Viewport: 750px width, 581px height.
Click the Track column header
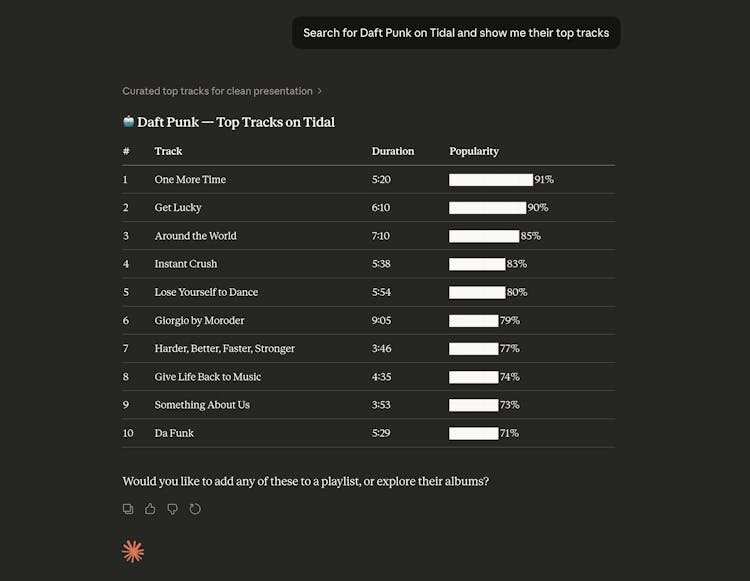click(x=168, y=151)
